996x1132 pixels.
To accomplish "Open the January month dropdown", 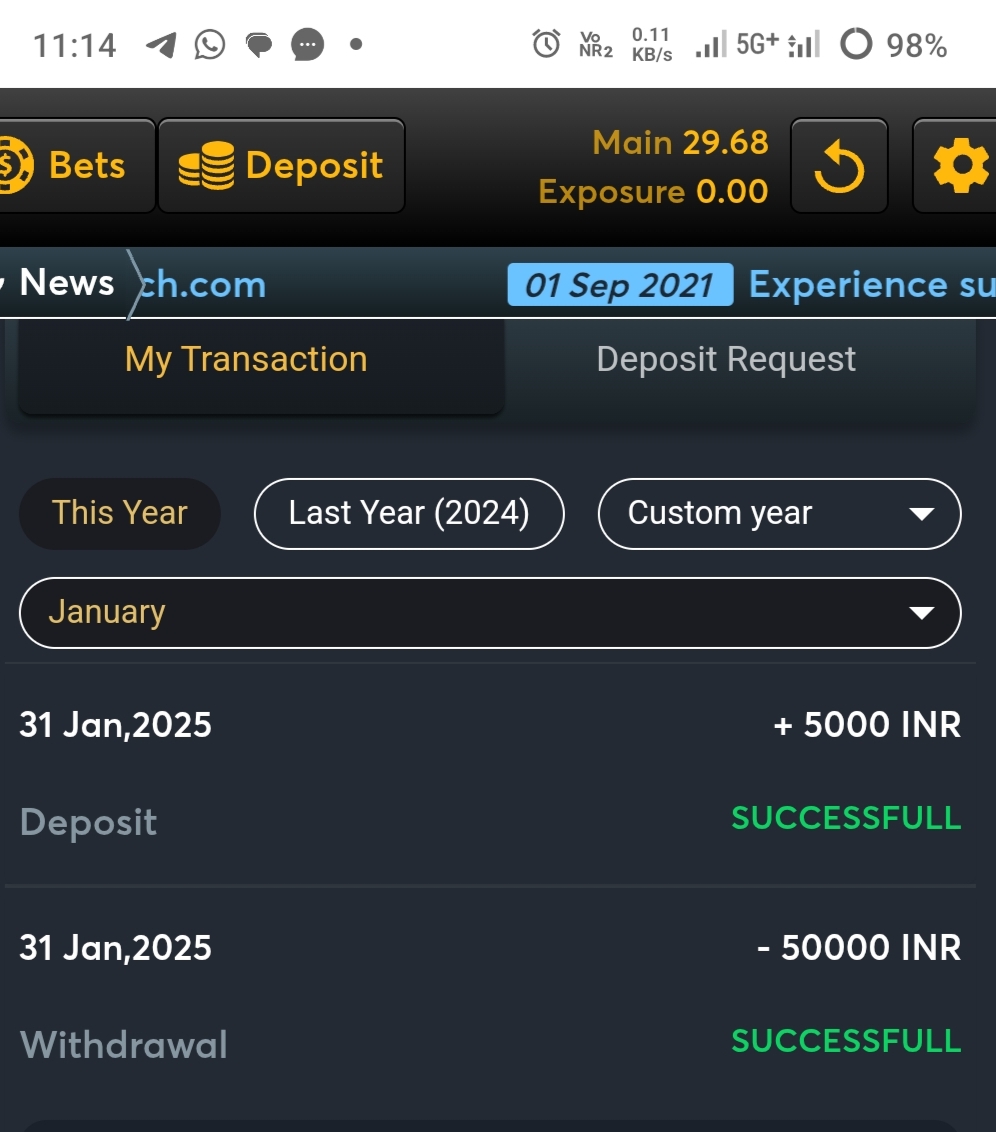I will pos(490,612).
